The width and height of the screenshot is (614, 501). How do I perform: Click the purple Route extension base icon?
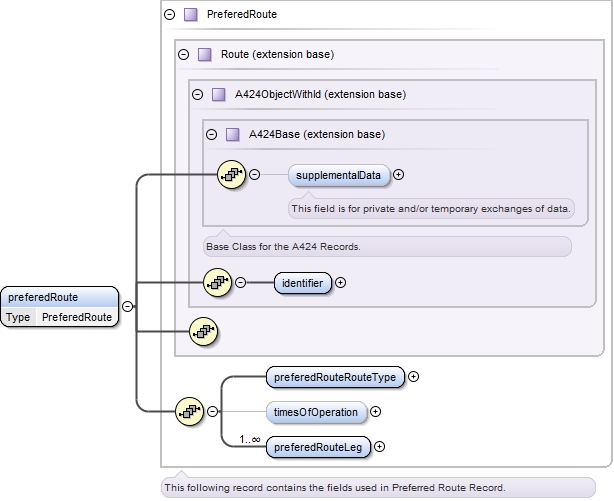pos(204,54)
